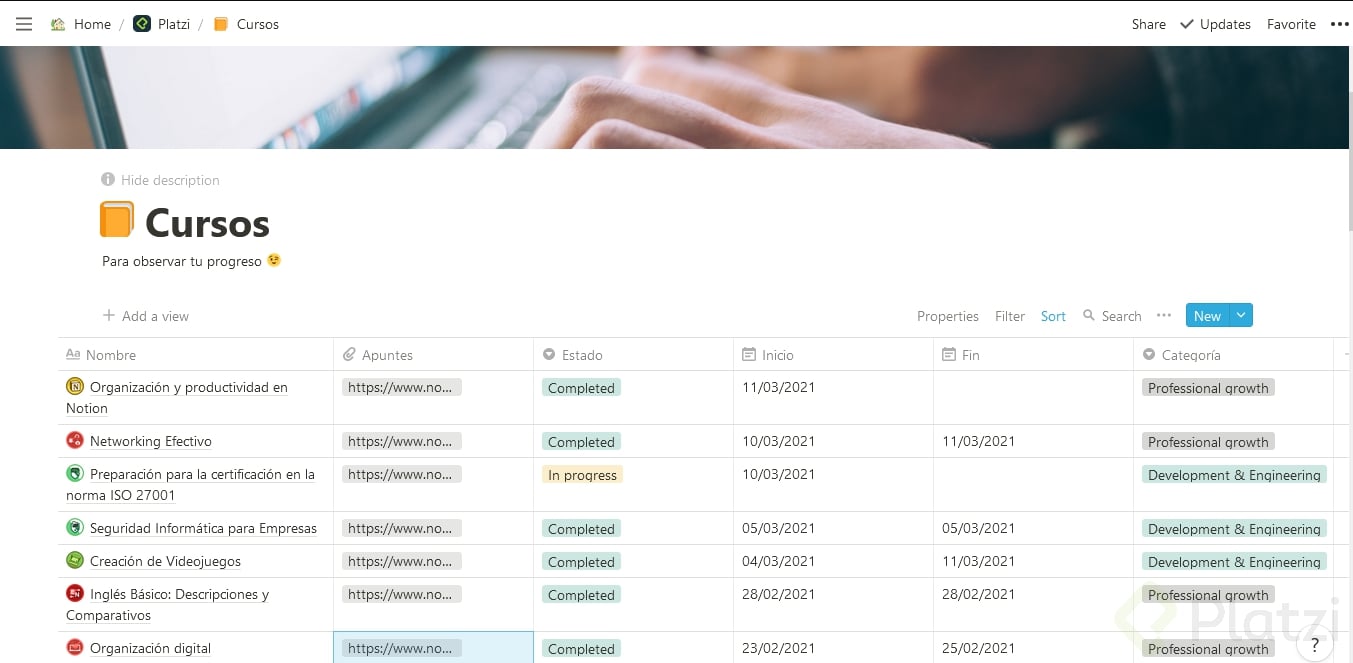1353x663 pixels.
Task: Click Fin date 05/03/2021 for Seguridad Informática
Action: click(978, 528)
